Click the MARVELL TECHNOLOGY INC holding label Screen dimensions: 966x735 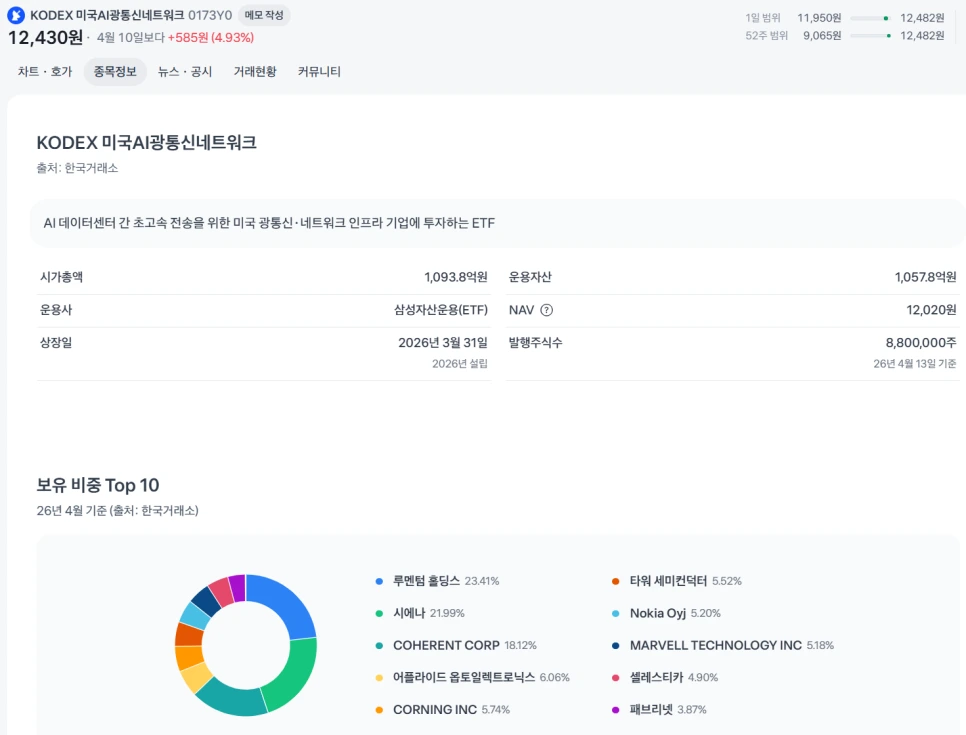point(716,645)
